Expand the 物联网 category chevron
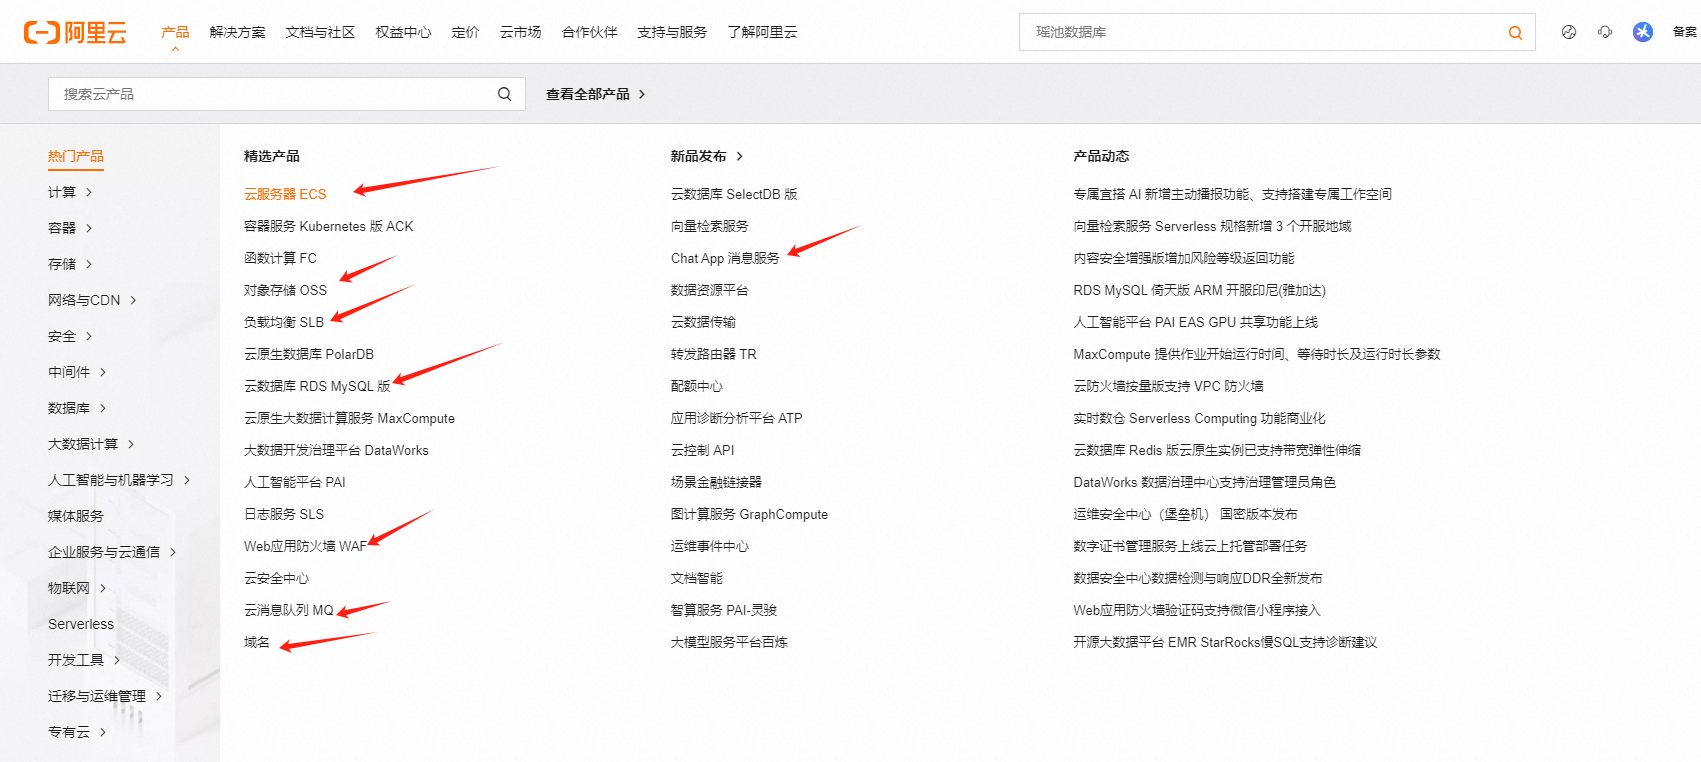The image size is (1701, 762). tap(103, 588)
